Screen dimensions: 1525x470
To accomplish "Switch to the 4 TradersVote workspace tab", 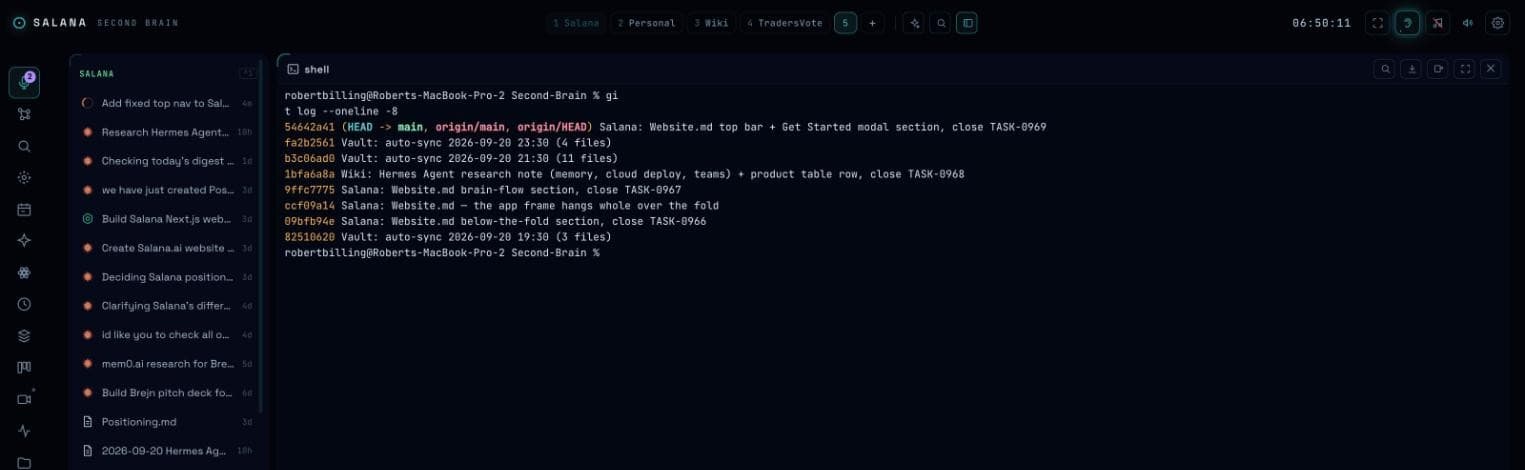I will [x=785, y=23].
